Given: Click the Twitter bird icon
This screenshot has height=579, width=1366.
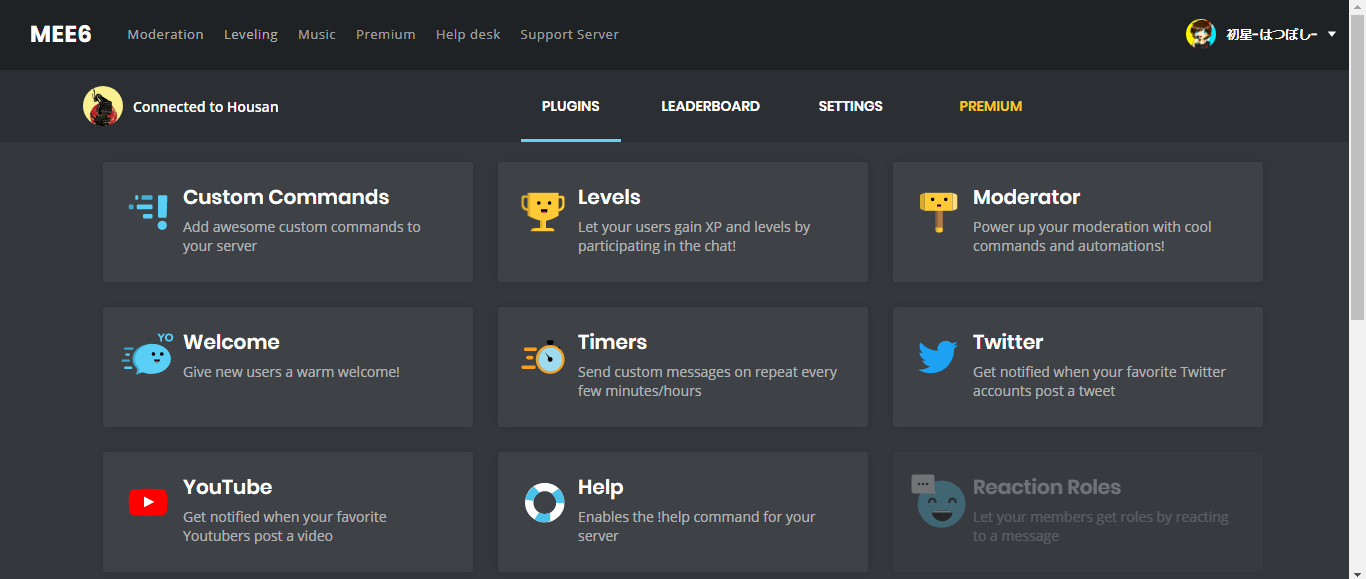Looking at the screenshot, I should 938,356.
